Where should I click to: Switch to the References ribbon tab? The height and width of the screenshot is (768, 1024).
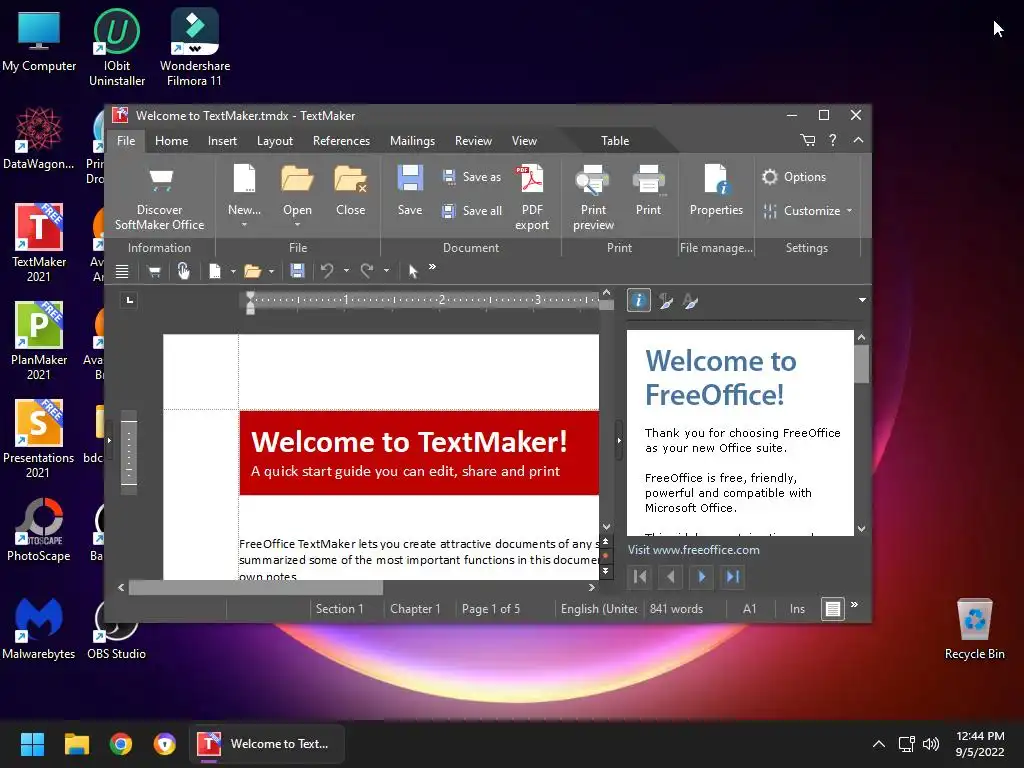(341, 141)
